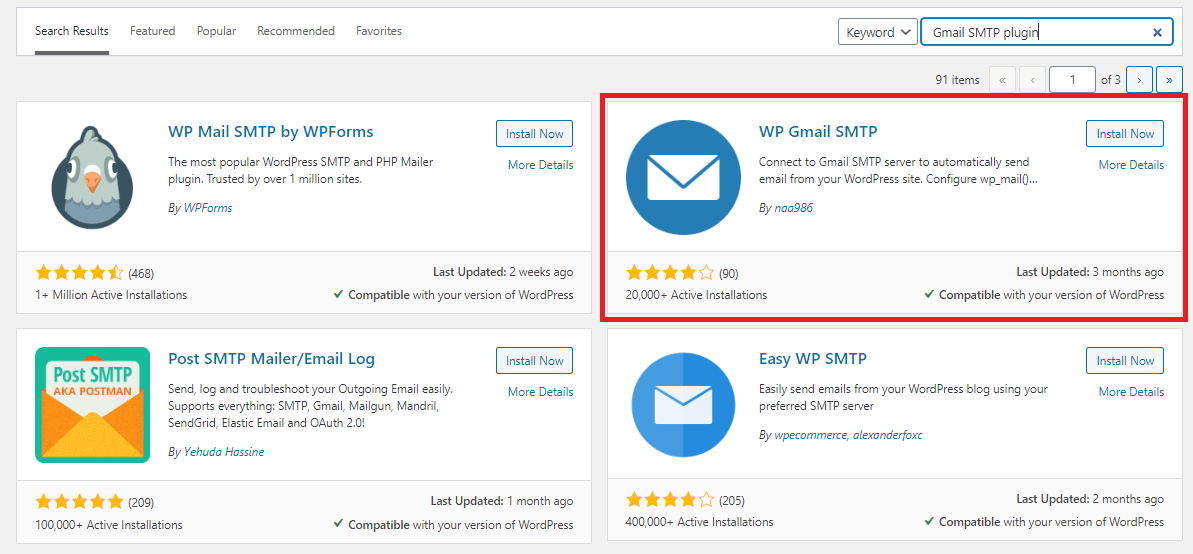Open More Details for WP Gmail SMTP

[x=1131, y=164]
